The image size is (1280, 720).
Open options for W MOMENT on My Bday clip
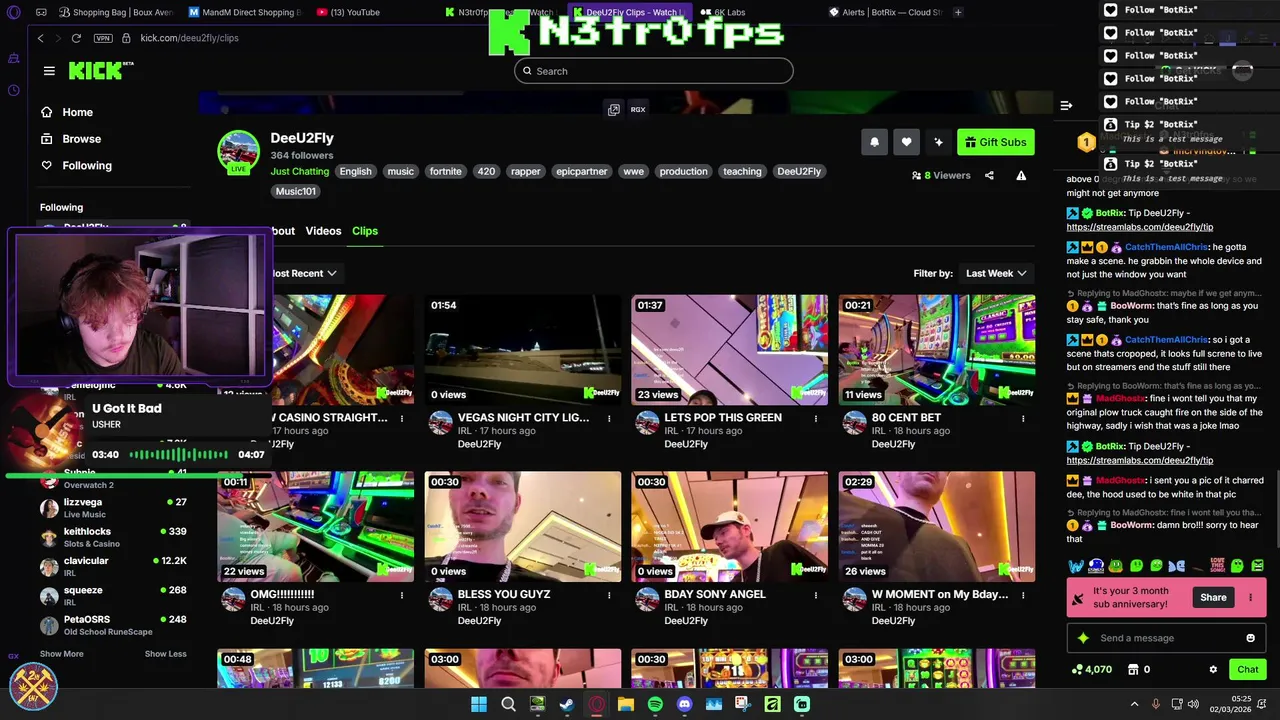(1023, 595)
